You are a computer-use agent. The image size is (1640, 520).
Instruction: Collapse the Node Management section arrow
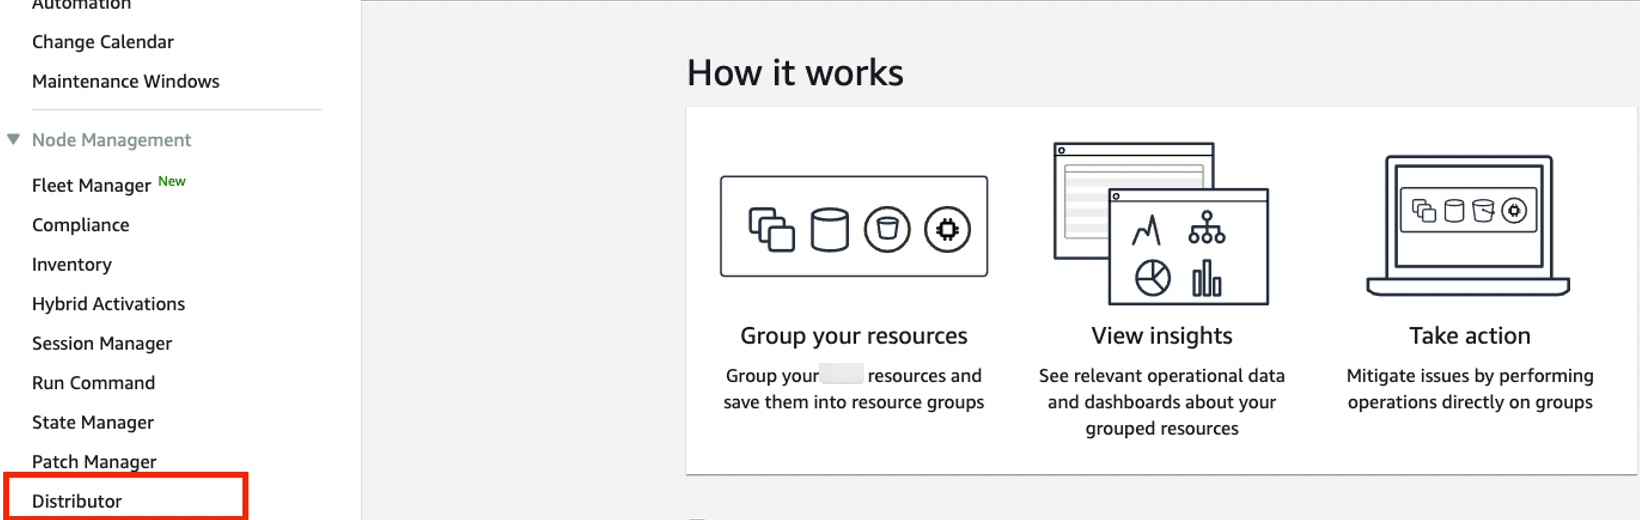pos(13,140)
